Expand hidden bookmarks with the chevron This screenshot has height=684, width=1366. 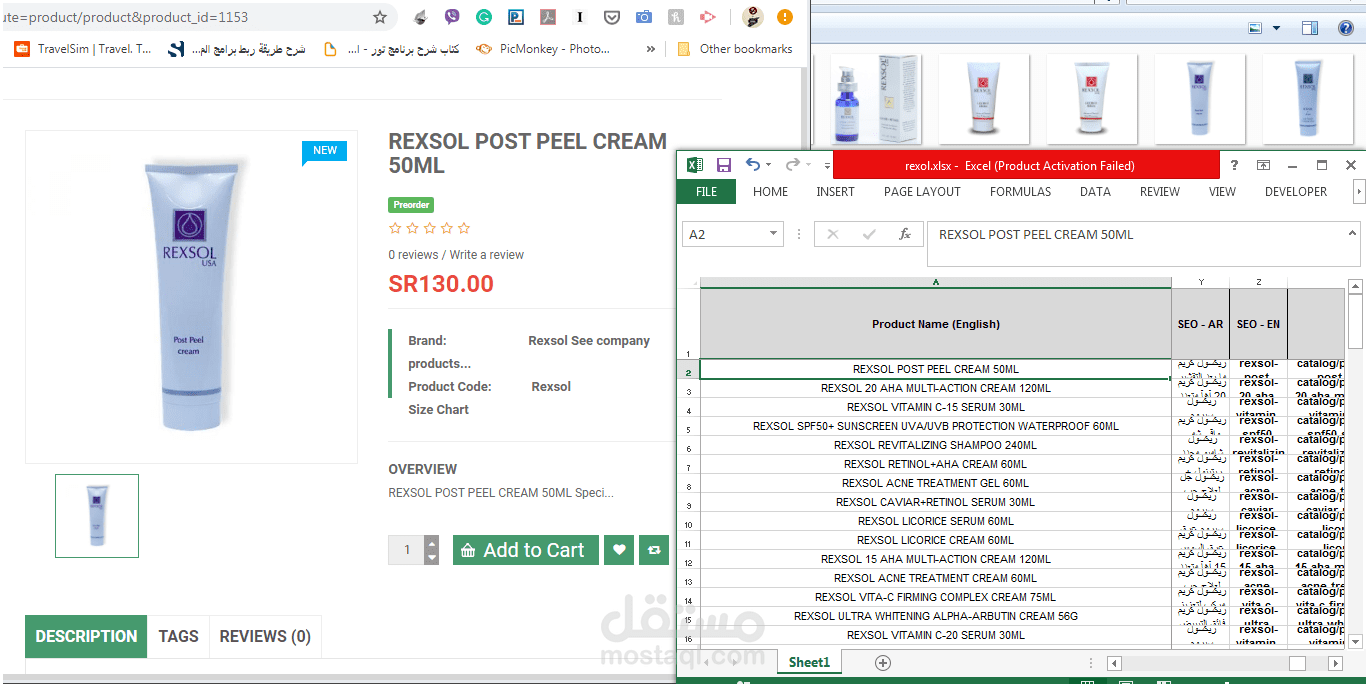(651, 48)
